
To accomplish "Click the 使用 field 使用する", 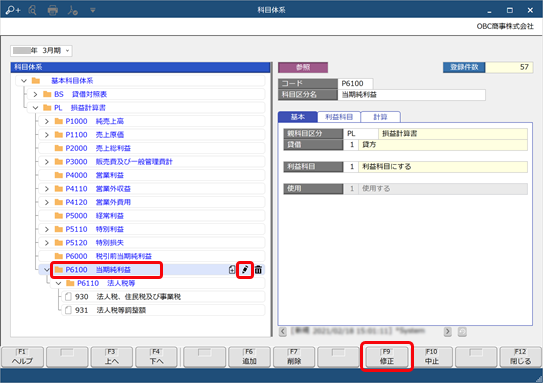I will pos(443,189).
